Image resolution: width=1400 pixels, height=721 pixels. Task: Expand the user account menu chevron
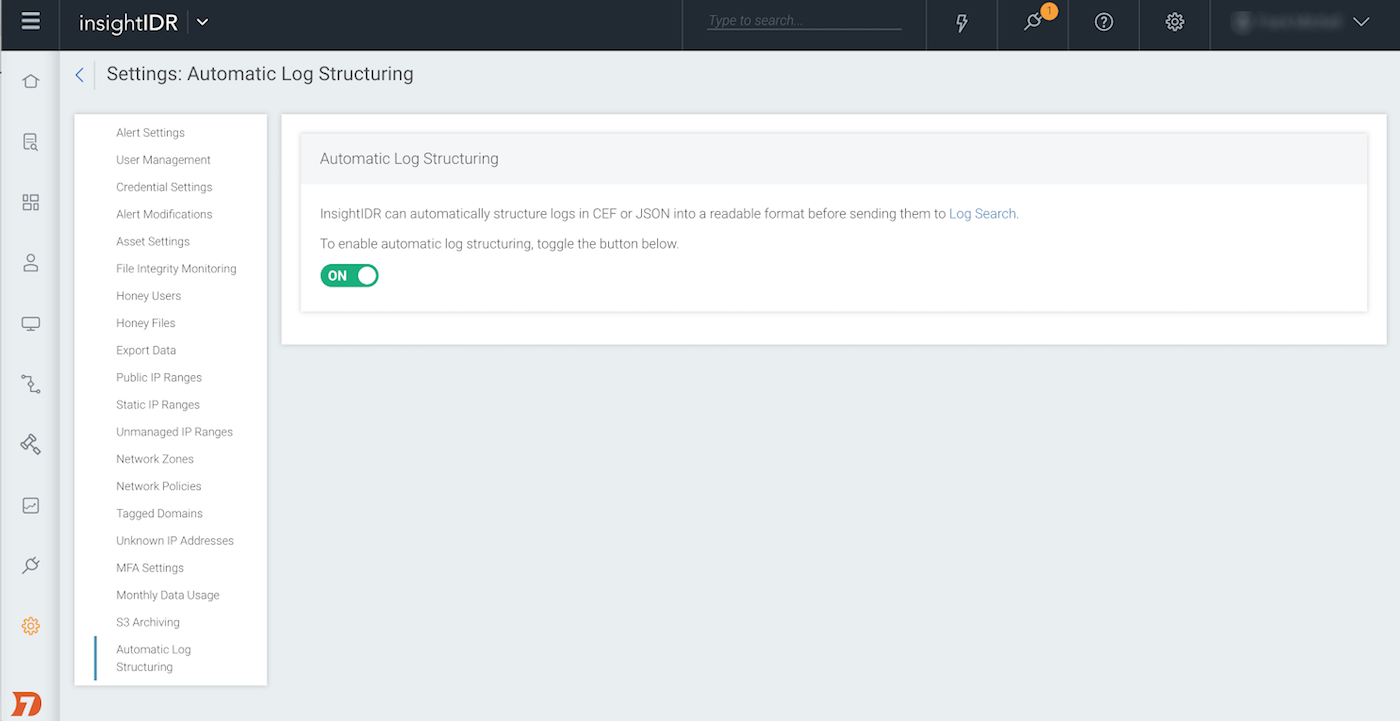(x=1360, y=22)
